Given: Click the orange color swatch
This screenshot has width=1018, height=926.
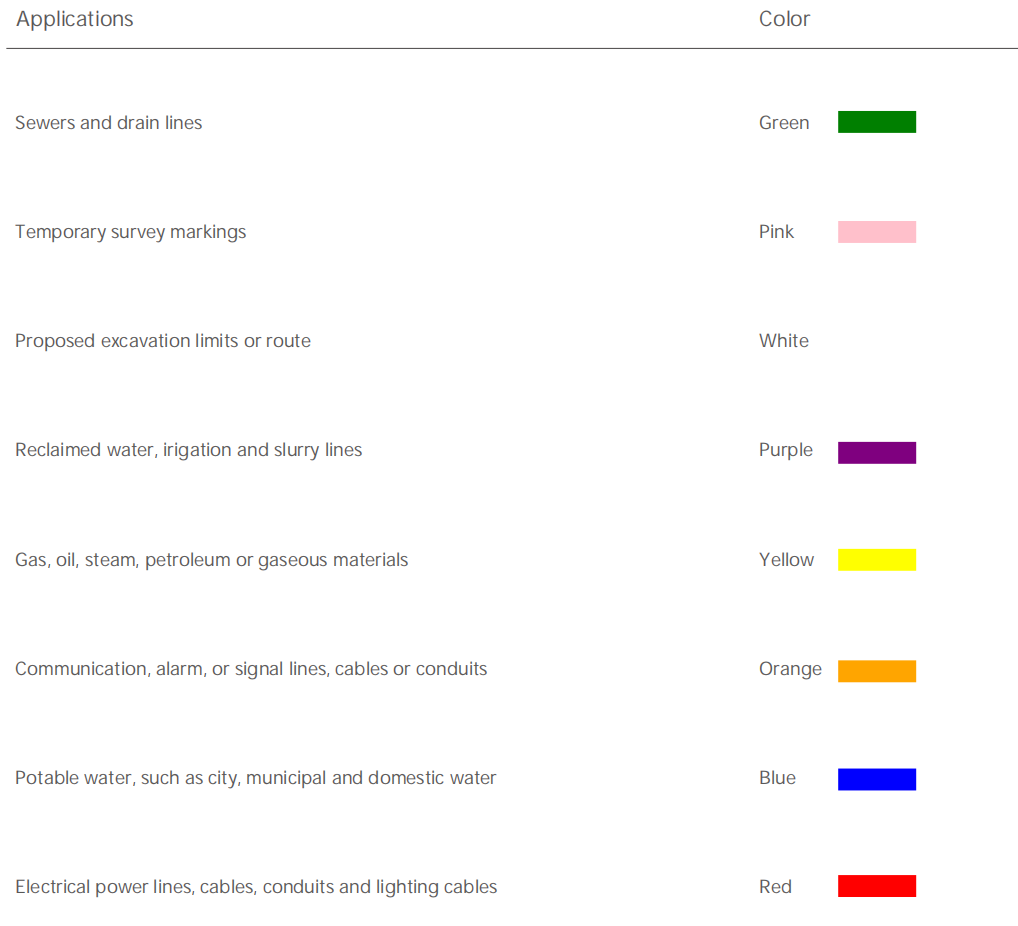Looking at the screenshot, I should (876, 671).
